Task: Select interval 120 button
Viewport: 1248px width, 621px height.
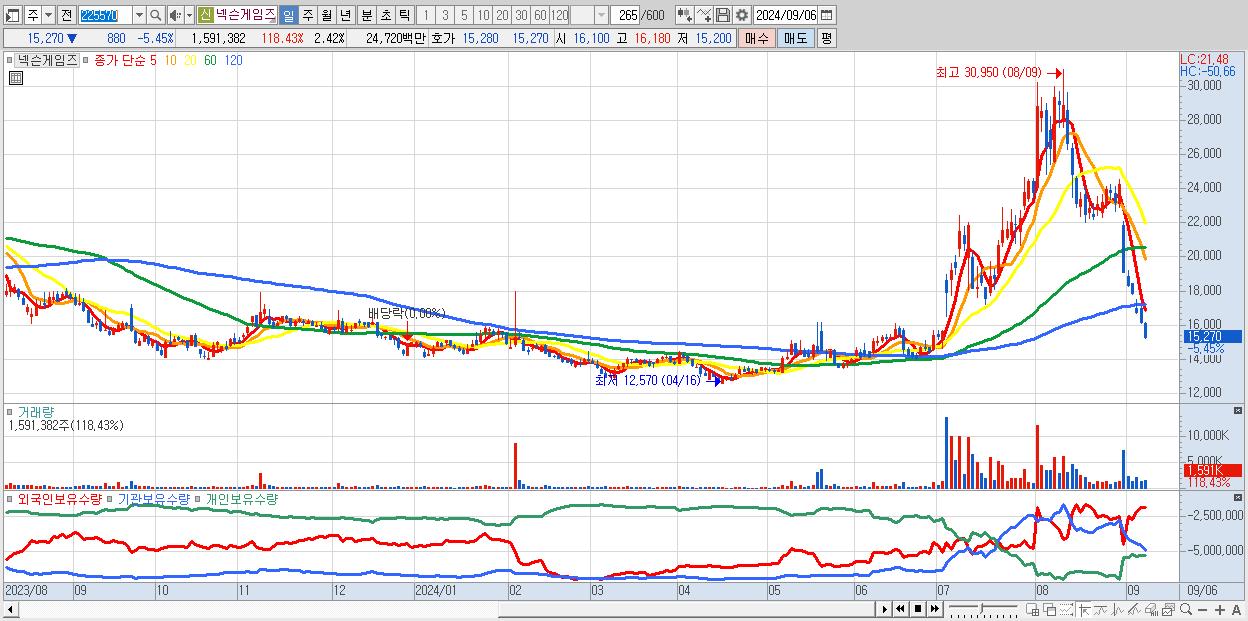Action: 559,15
